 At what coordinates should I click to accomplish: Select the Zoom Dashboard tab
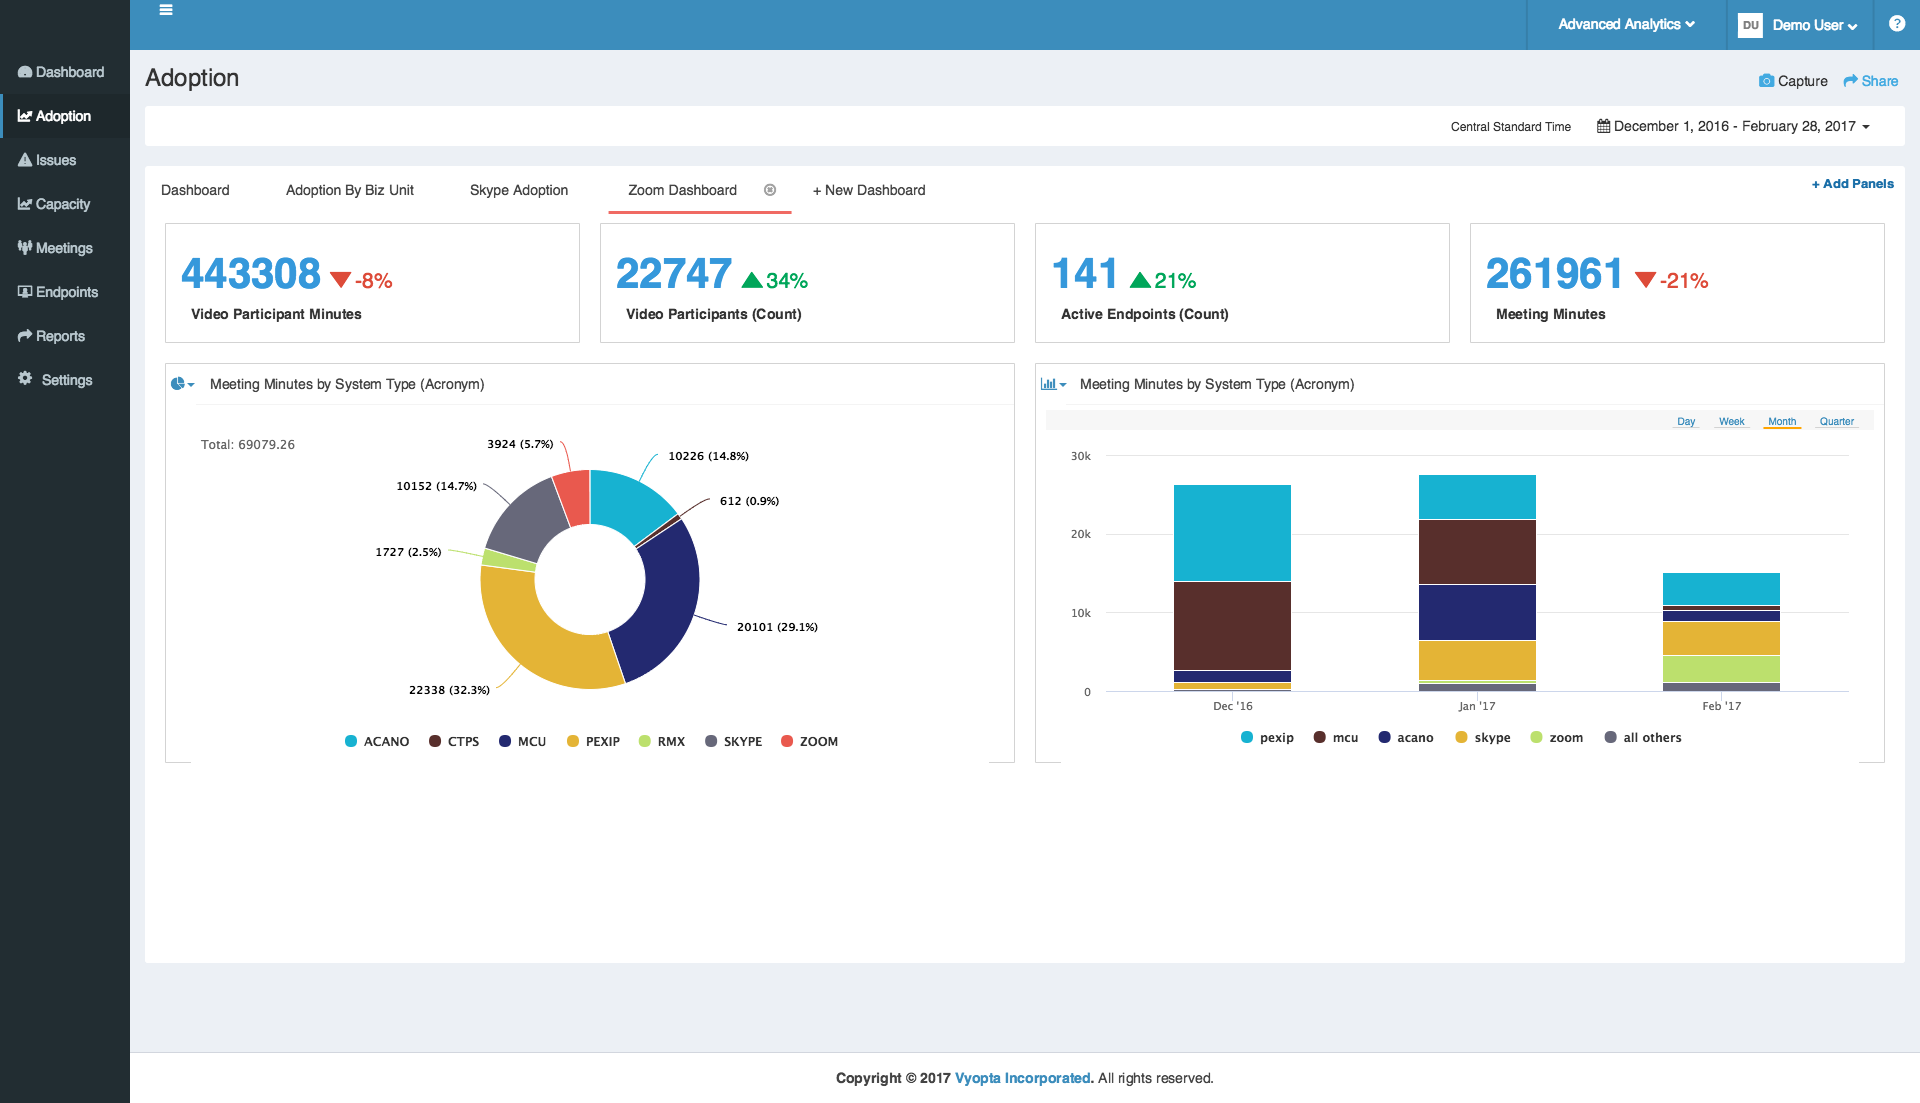click(682, 190)
